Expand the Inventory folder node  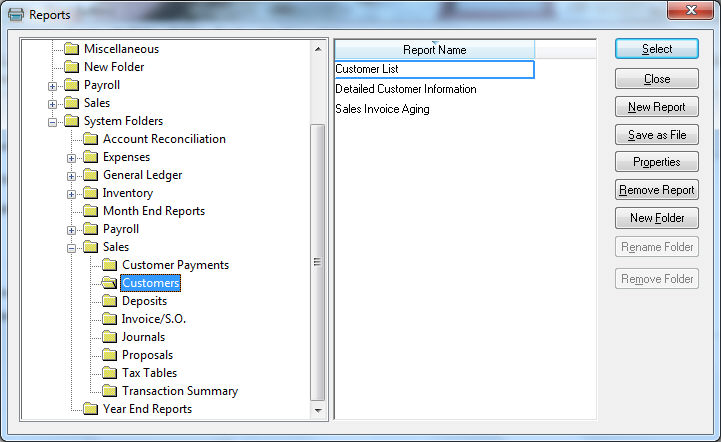tap(71, 193)
